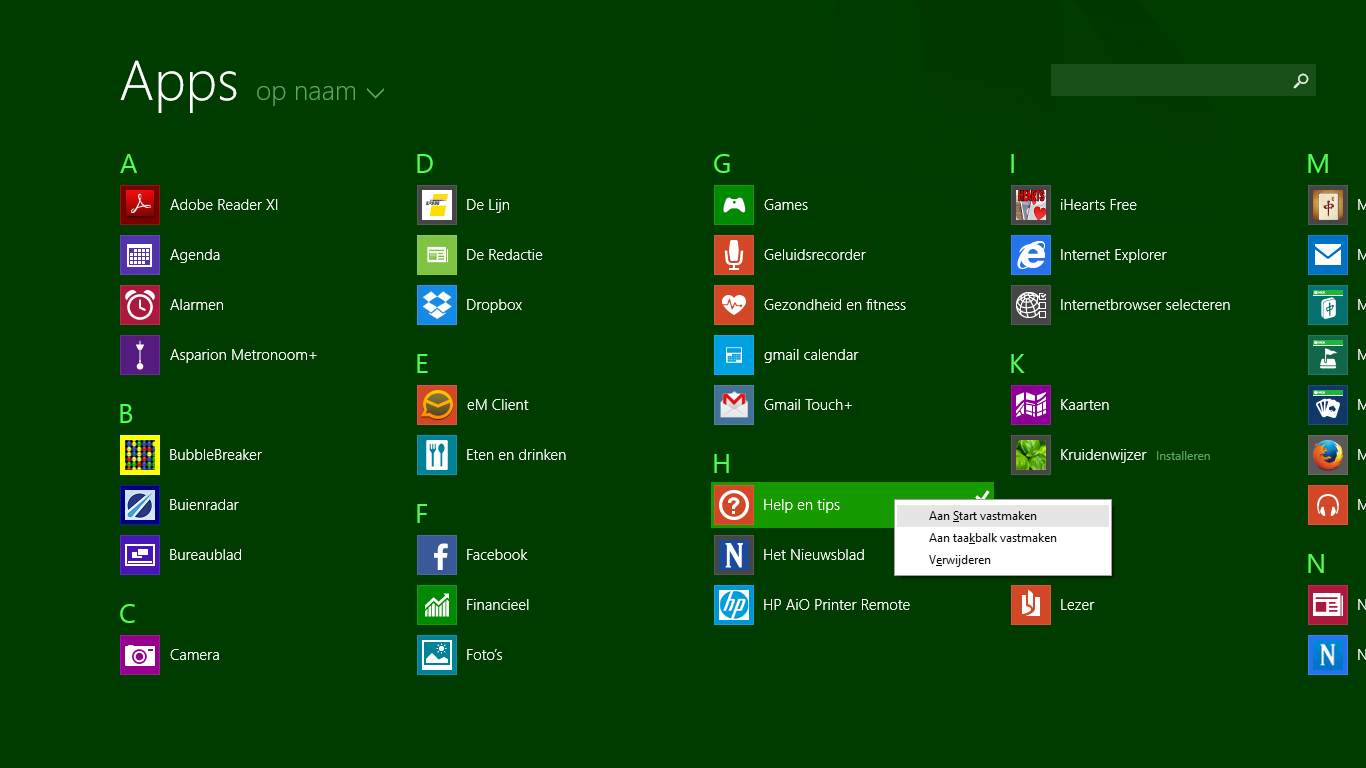Click the Kruidenwijzer app icon
The width and height of the screenshot is (1366, 768).
tap(1031, 455)
